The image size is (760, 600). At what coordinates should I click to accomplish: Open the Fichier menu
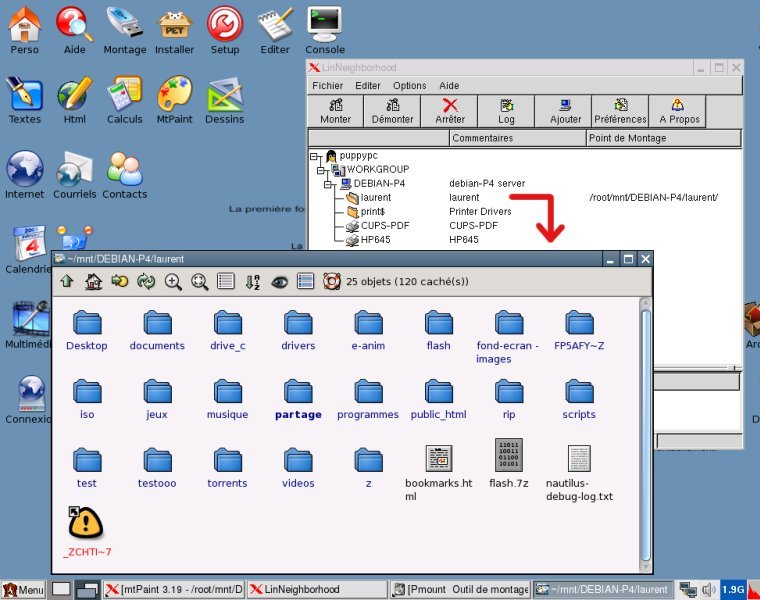pos(327,86)
